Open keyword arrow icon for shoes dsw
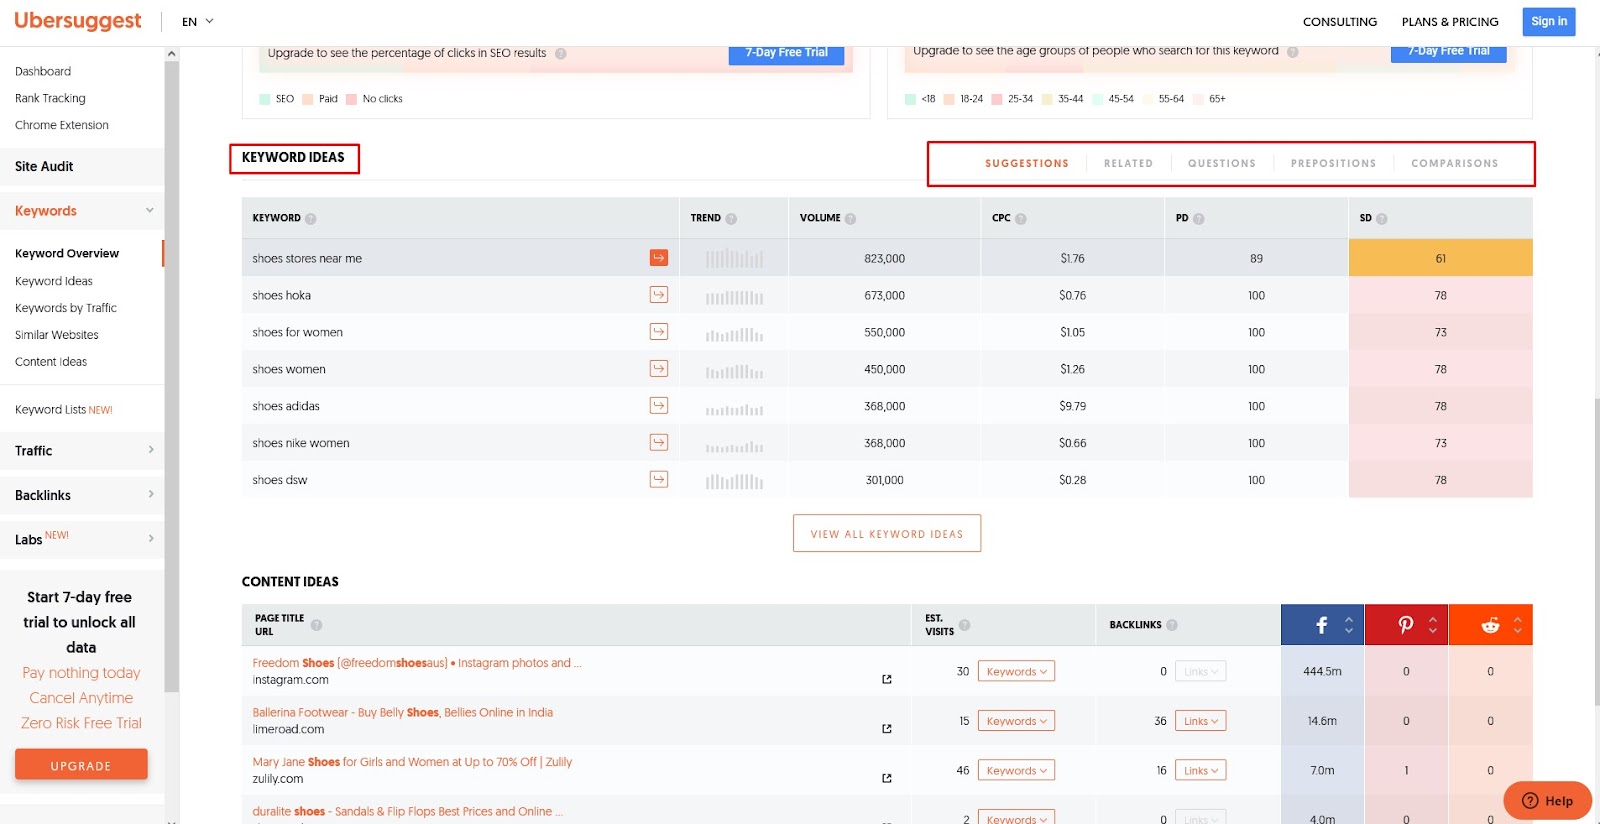1600x824 pixels. coord(659,480)
